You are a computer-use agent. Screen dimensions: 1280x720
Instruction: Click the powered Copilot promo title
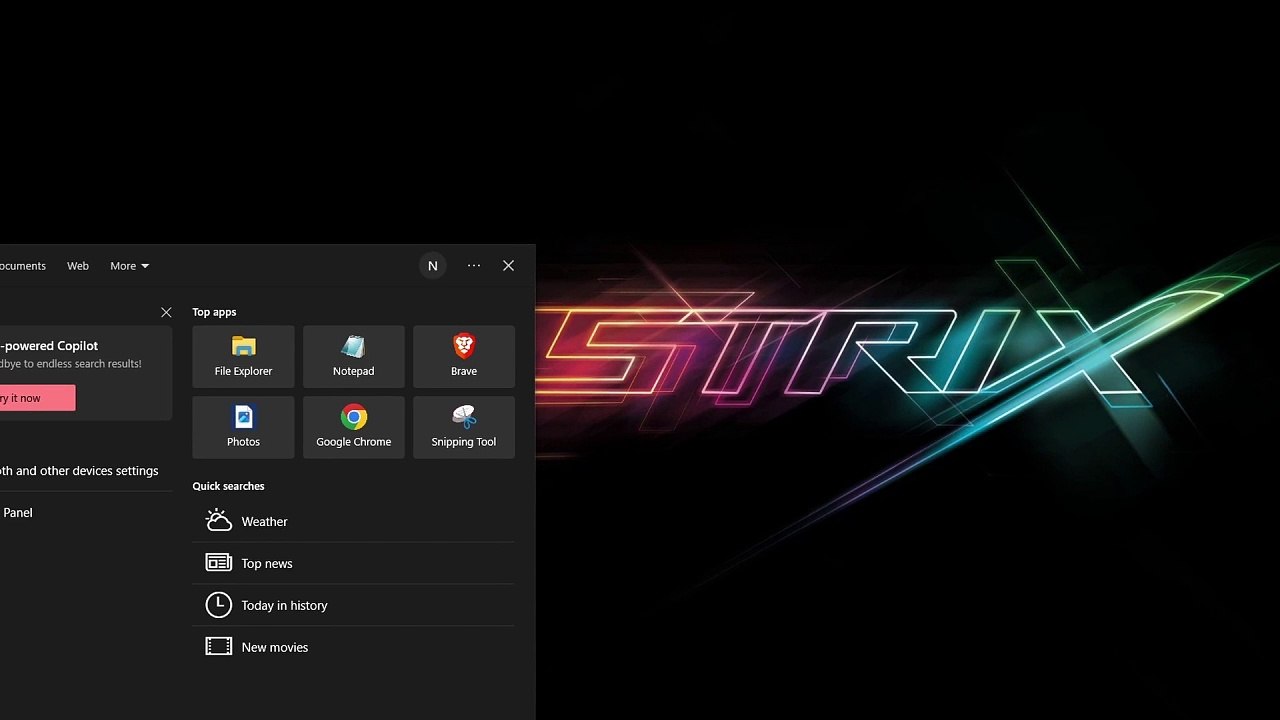click(49, 346)
